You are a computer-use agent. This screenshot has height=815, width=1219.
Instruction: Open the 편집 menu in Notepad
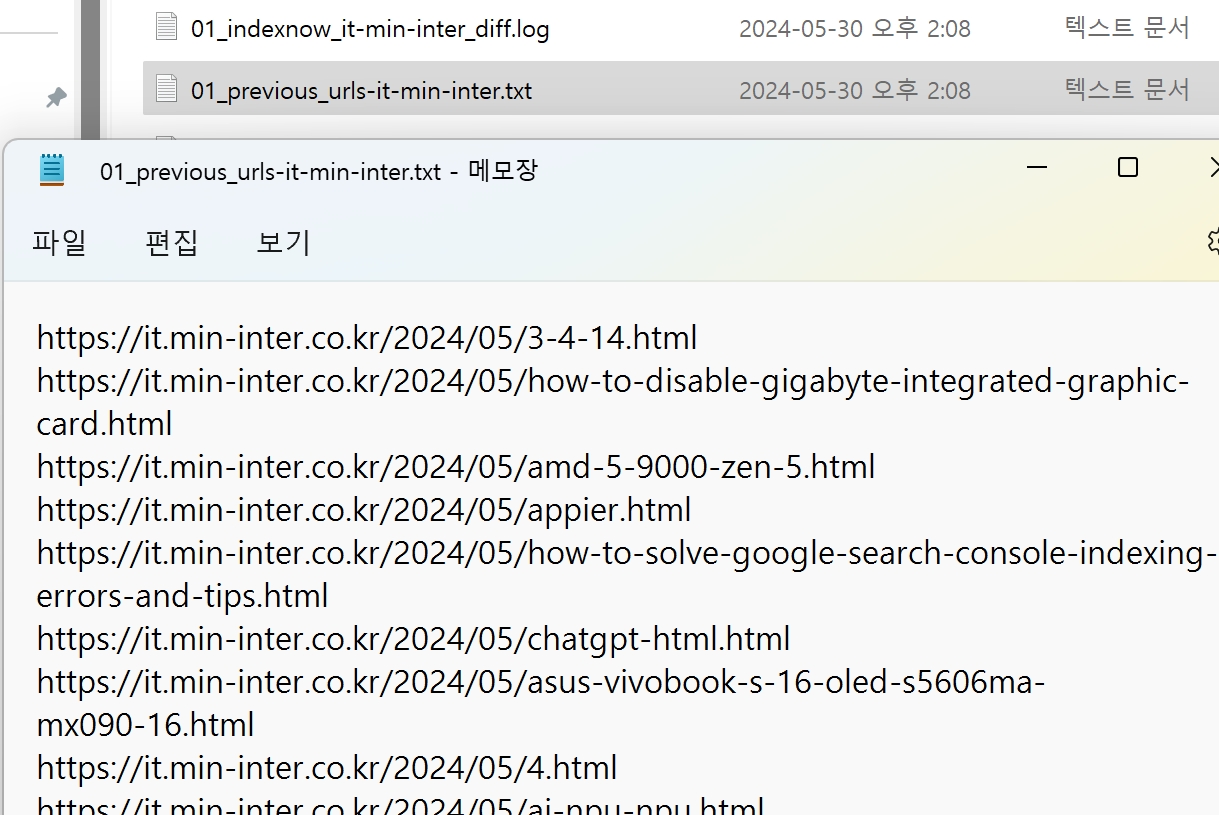[x=172, y=242]
